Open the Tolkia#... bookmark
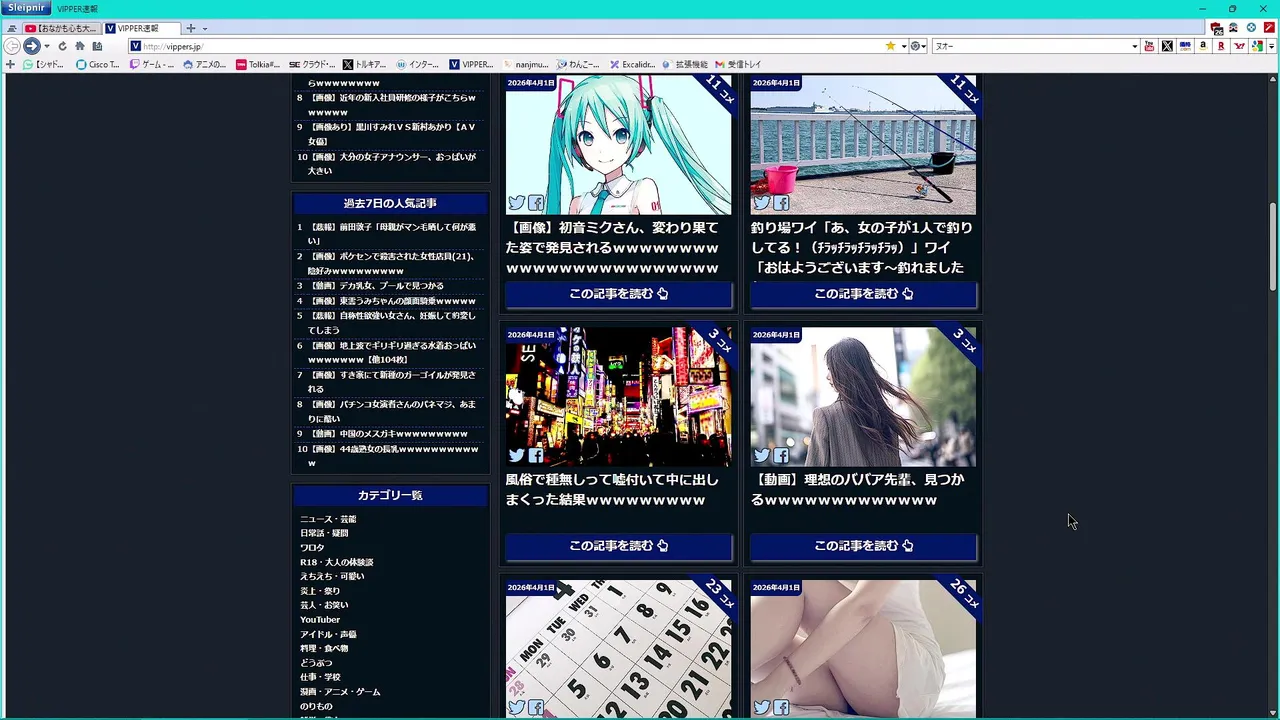1280x720 pixels. 258,64
